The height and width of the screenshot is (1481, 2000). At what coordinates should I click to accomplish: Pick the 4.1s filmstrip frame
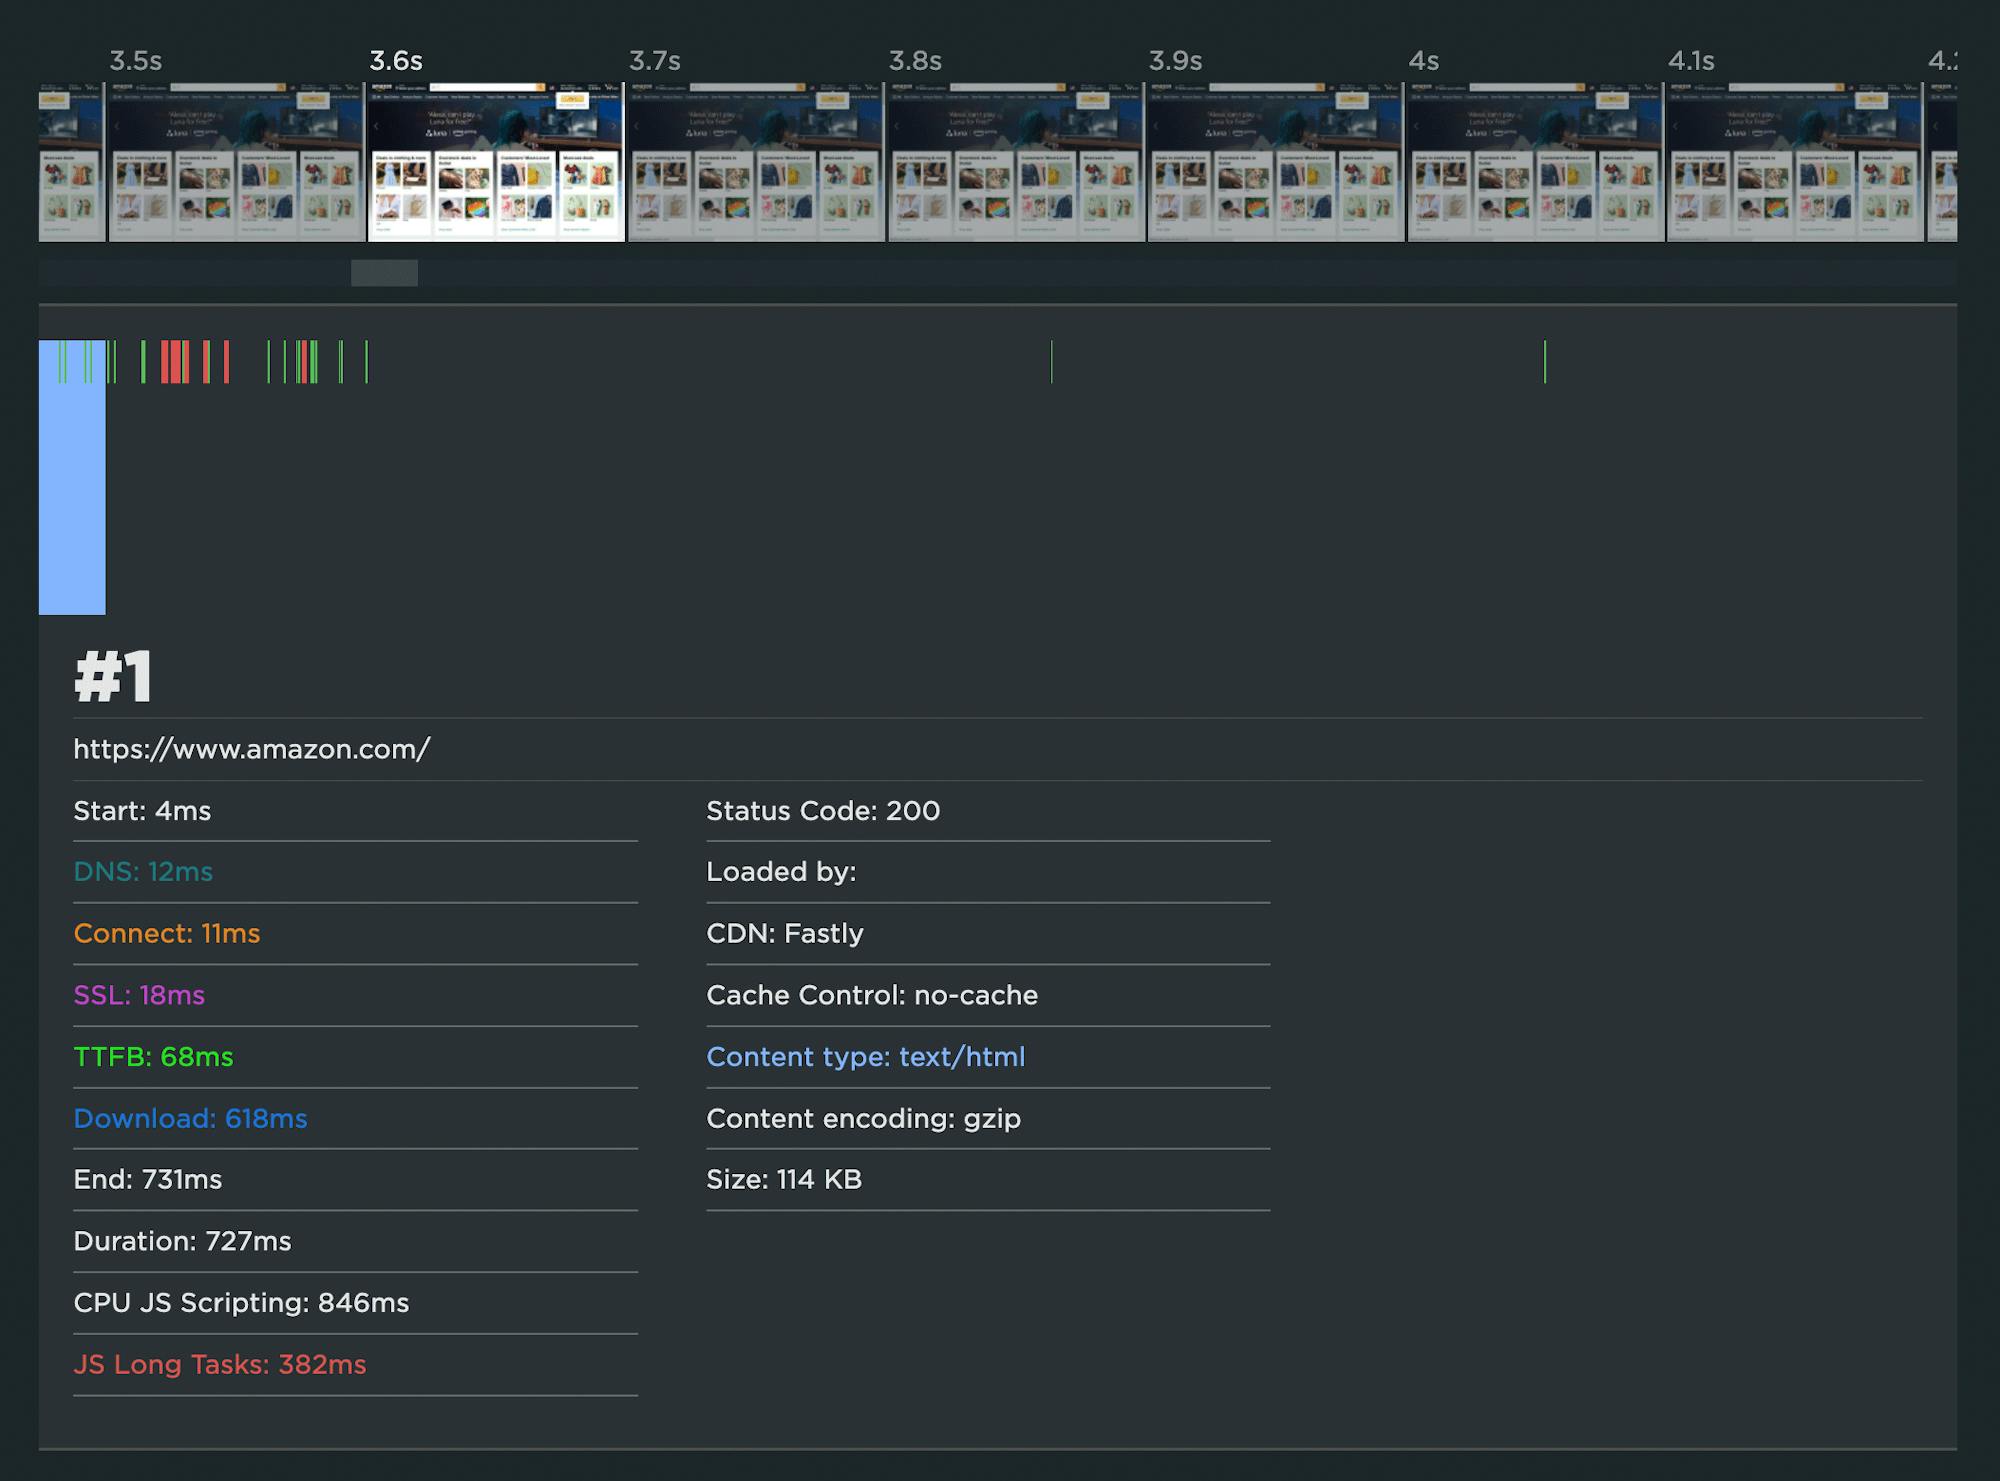(1795, 162)
